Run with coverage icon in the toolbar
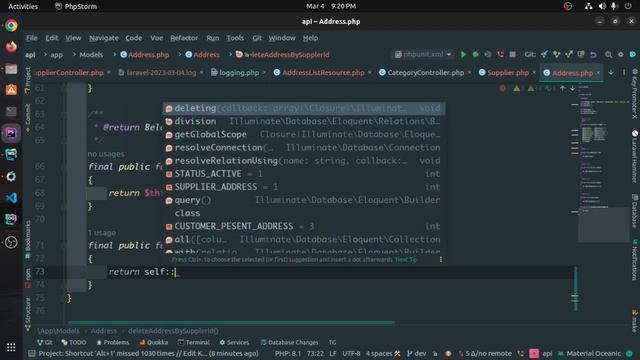The height and width of the screenshot is (360, 640). click(x=488, y=54)
